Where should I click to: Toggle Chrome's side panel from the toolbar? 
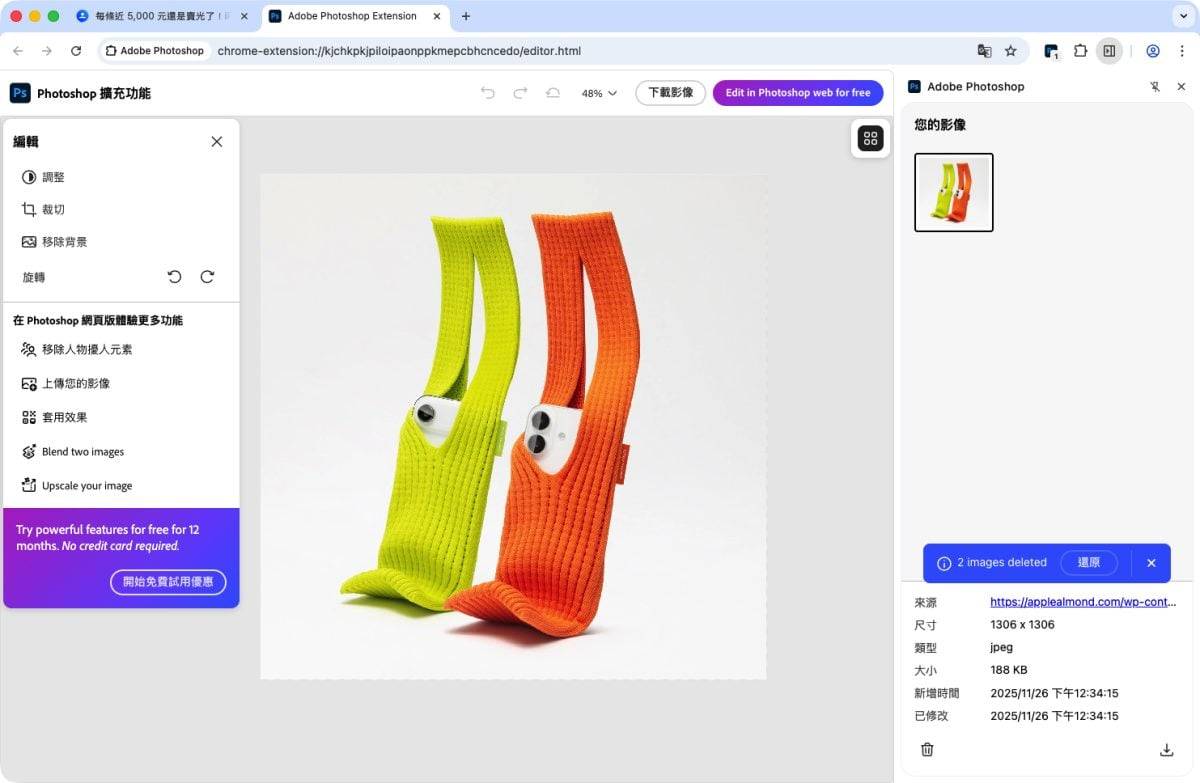click(1110, 51)
